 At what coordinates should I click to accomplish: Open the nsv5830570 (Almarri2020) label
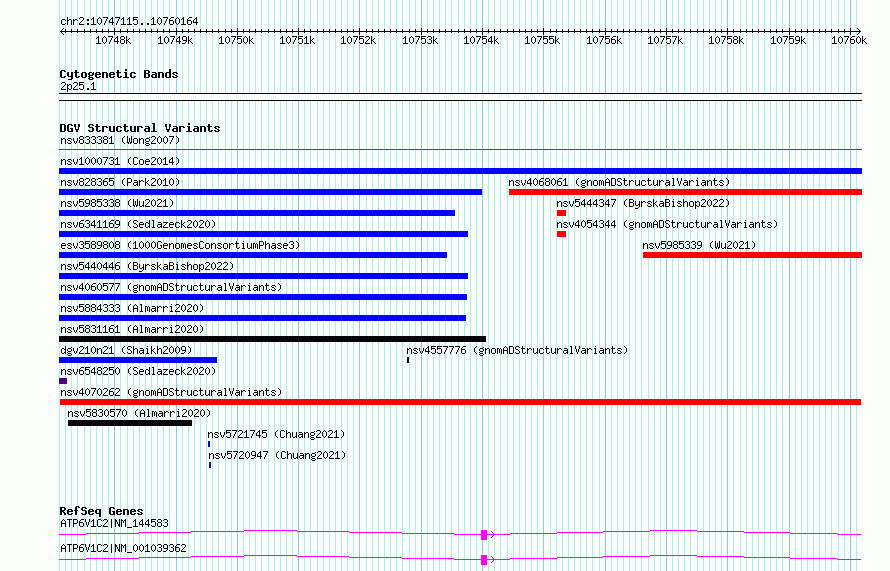pyautogui.click(x=139, y=413)
